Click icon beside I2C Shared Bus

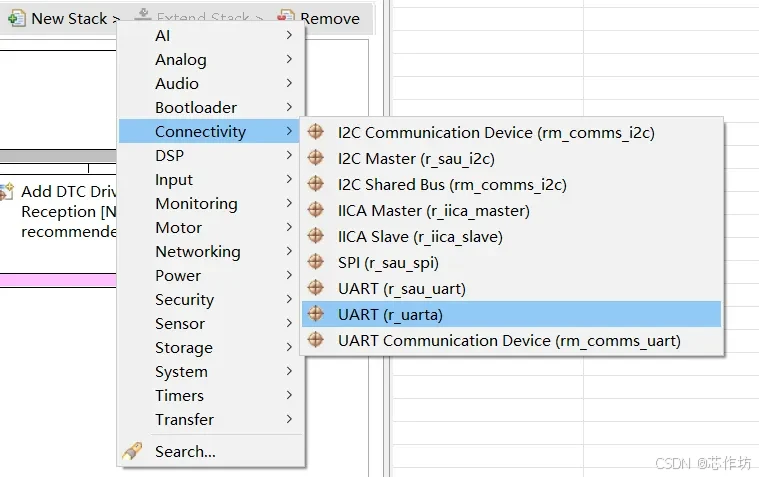(316, 184)
